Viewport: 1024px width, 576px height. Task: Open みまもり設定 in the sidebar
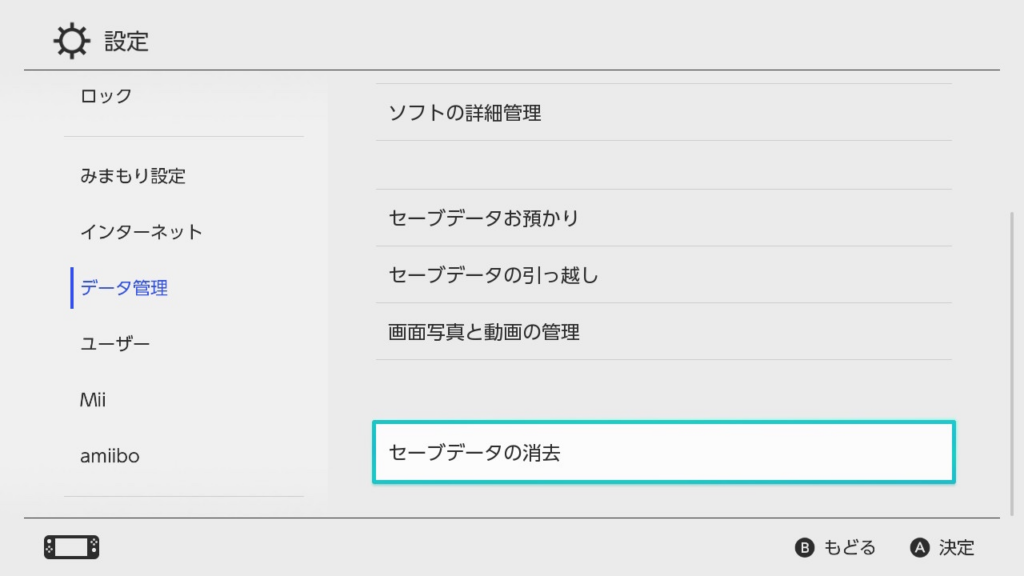[133, 176]
